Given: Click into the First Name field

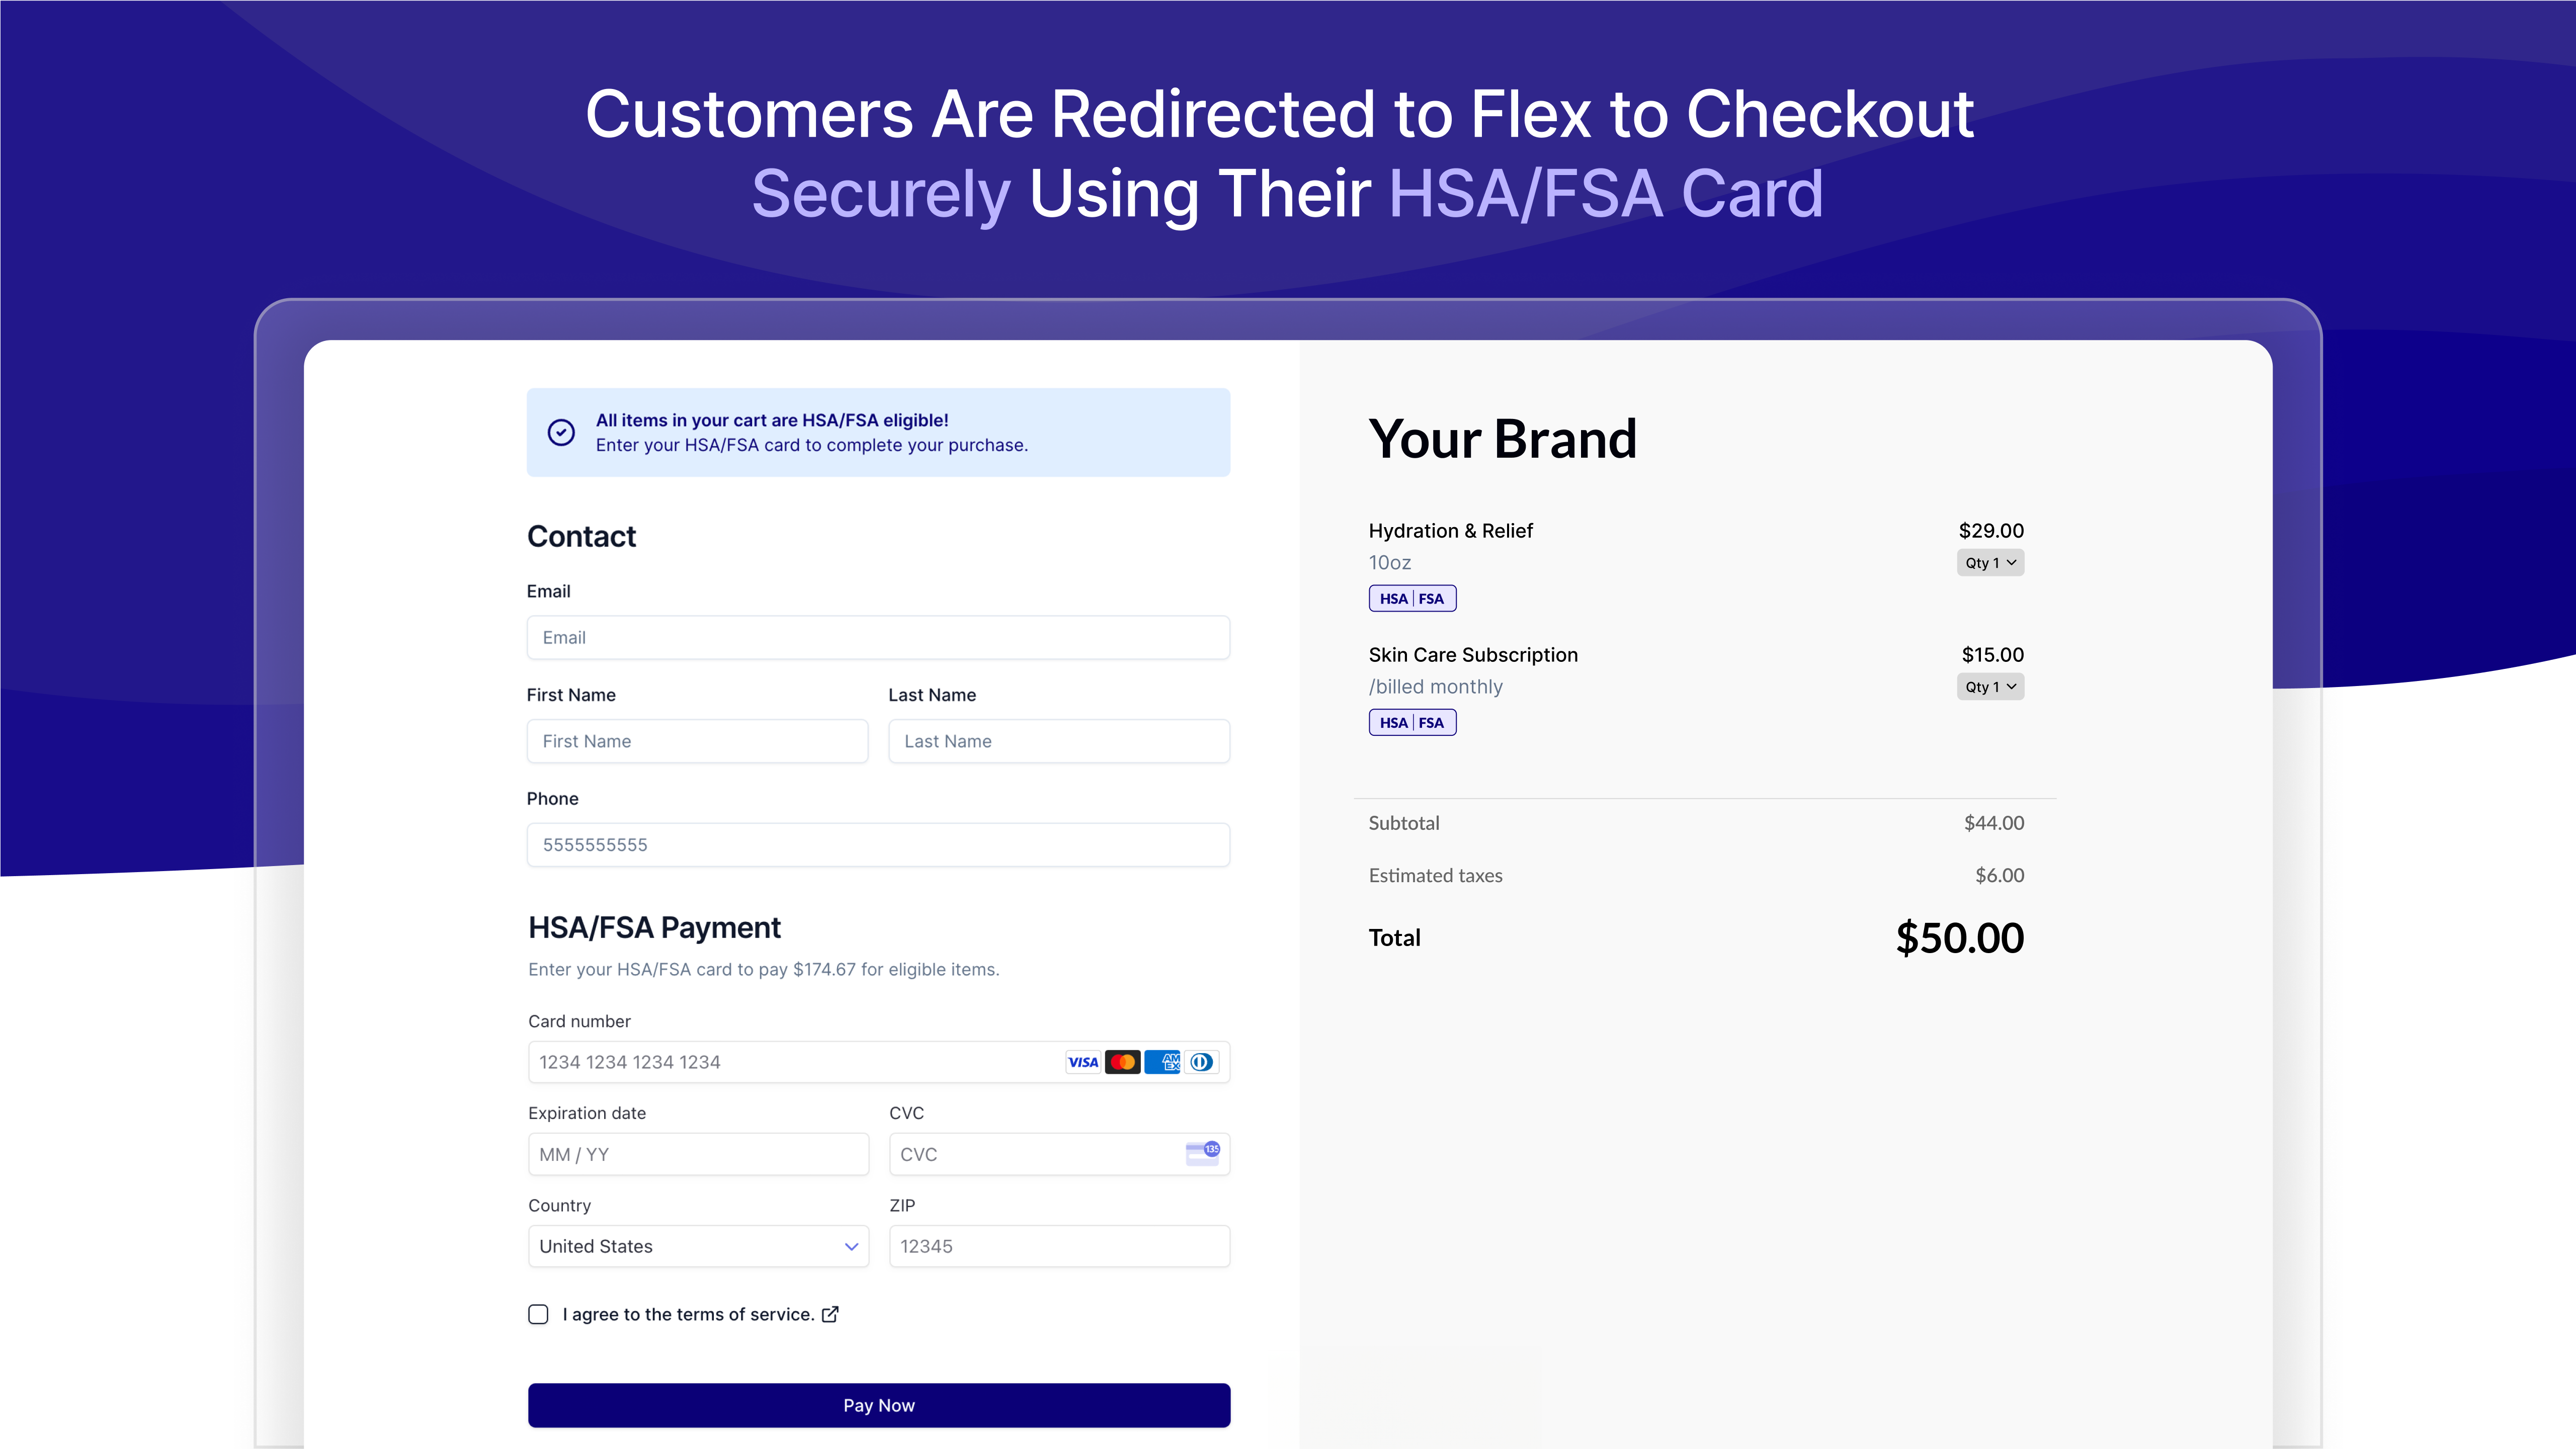Looking at the screenshot, I should point(697,741).
